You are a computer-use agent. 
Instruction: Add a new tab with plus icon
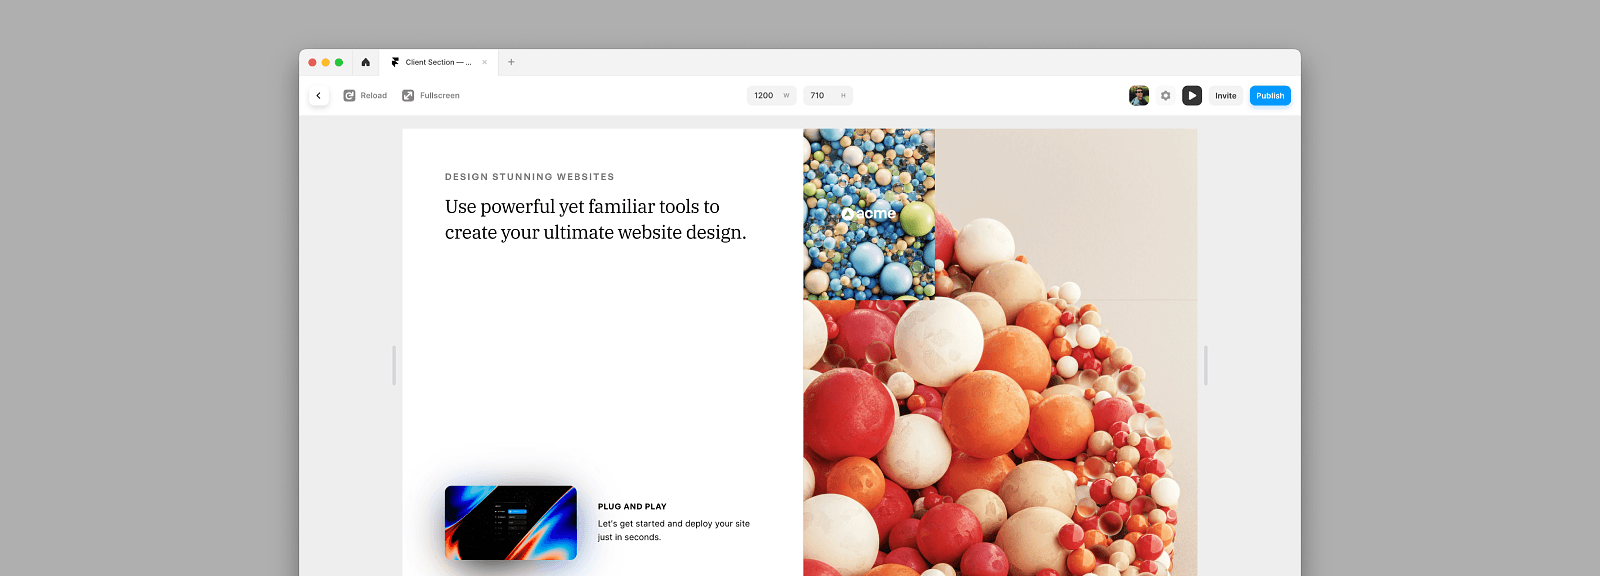pyautogui.click(x=511, y=62)
